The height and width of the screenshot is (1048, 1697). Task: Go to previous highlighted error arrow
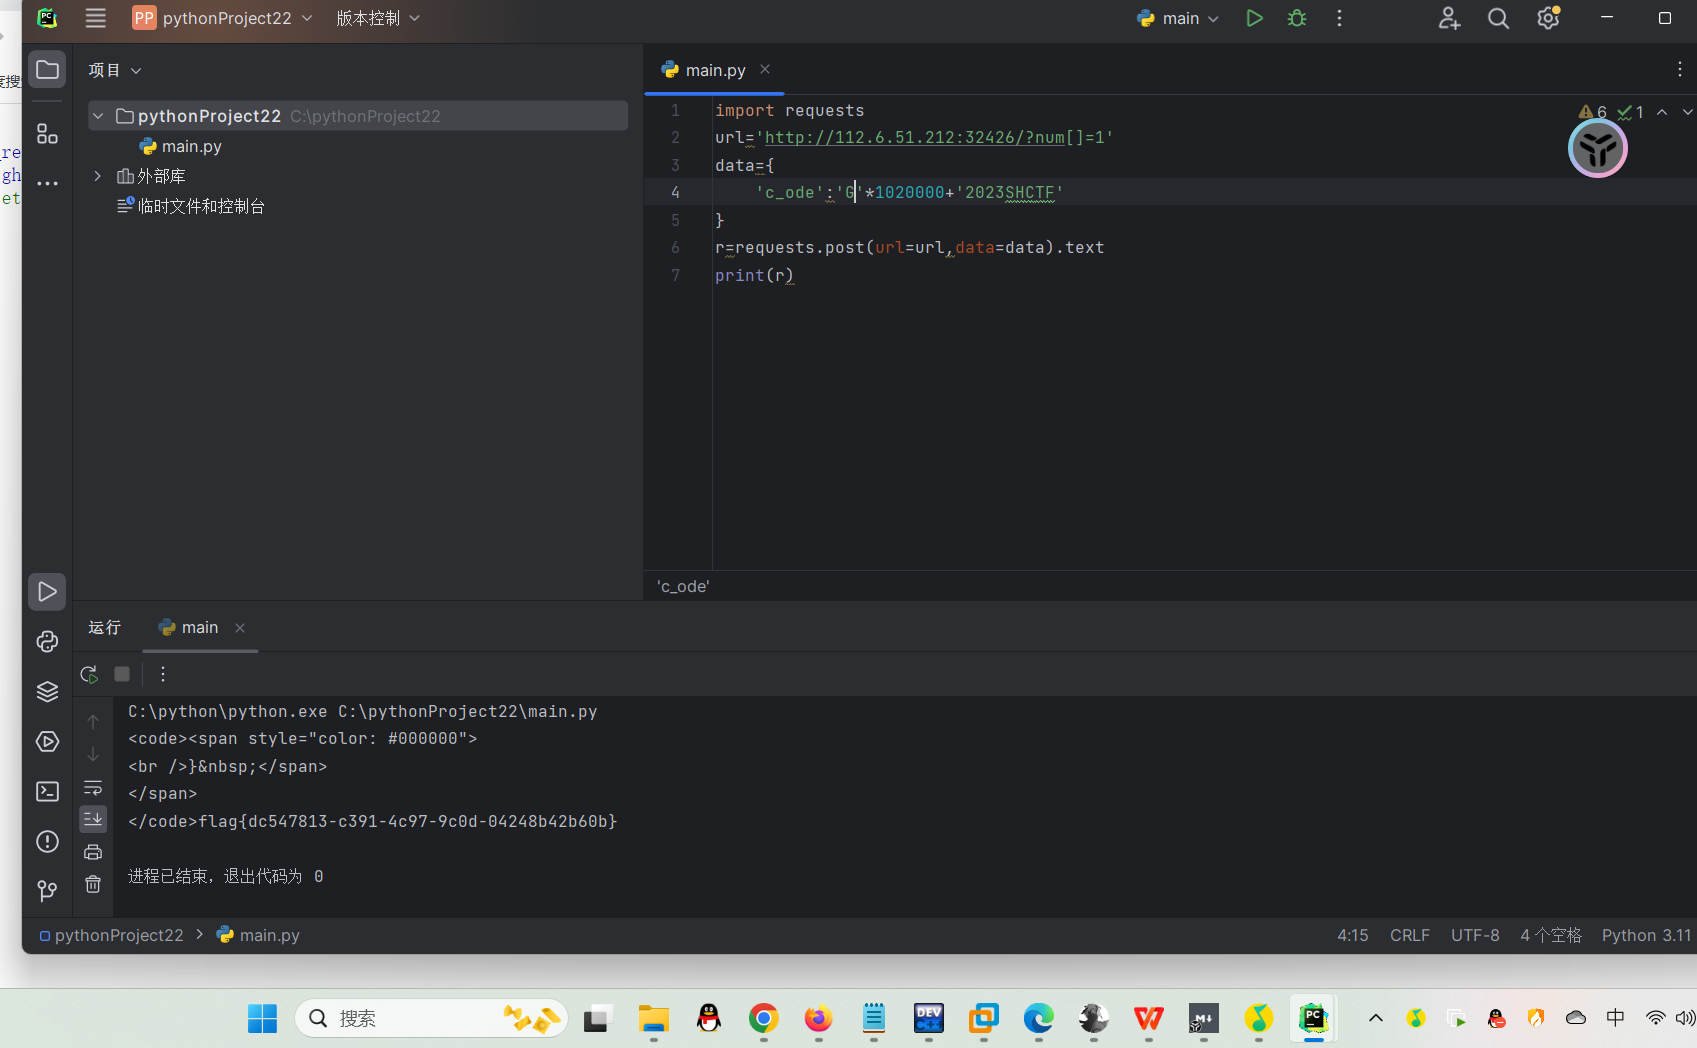1662,112
